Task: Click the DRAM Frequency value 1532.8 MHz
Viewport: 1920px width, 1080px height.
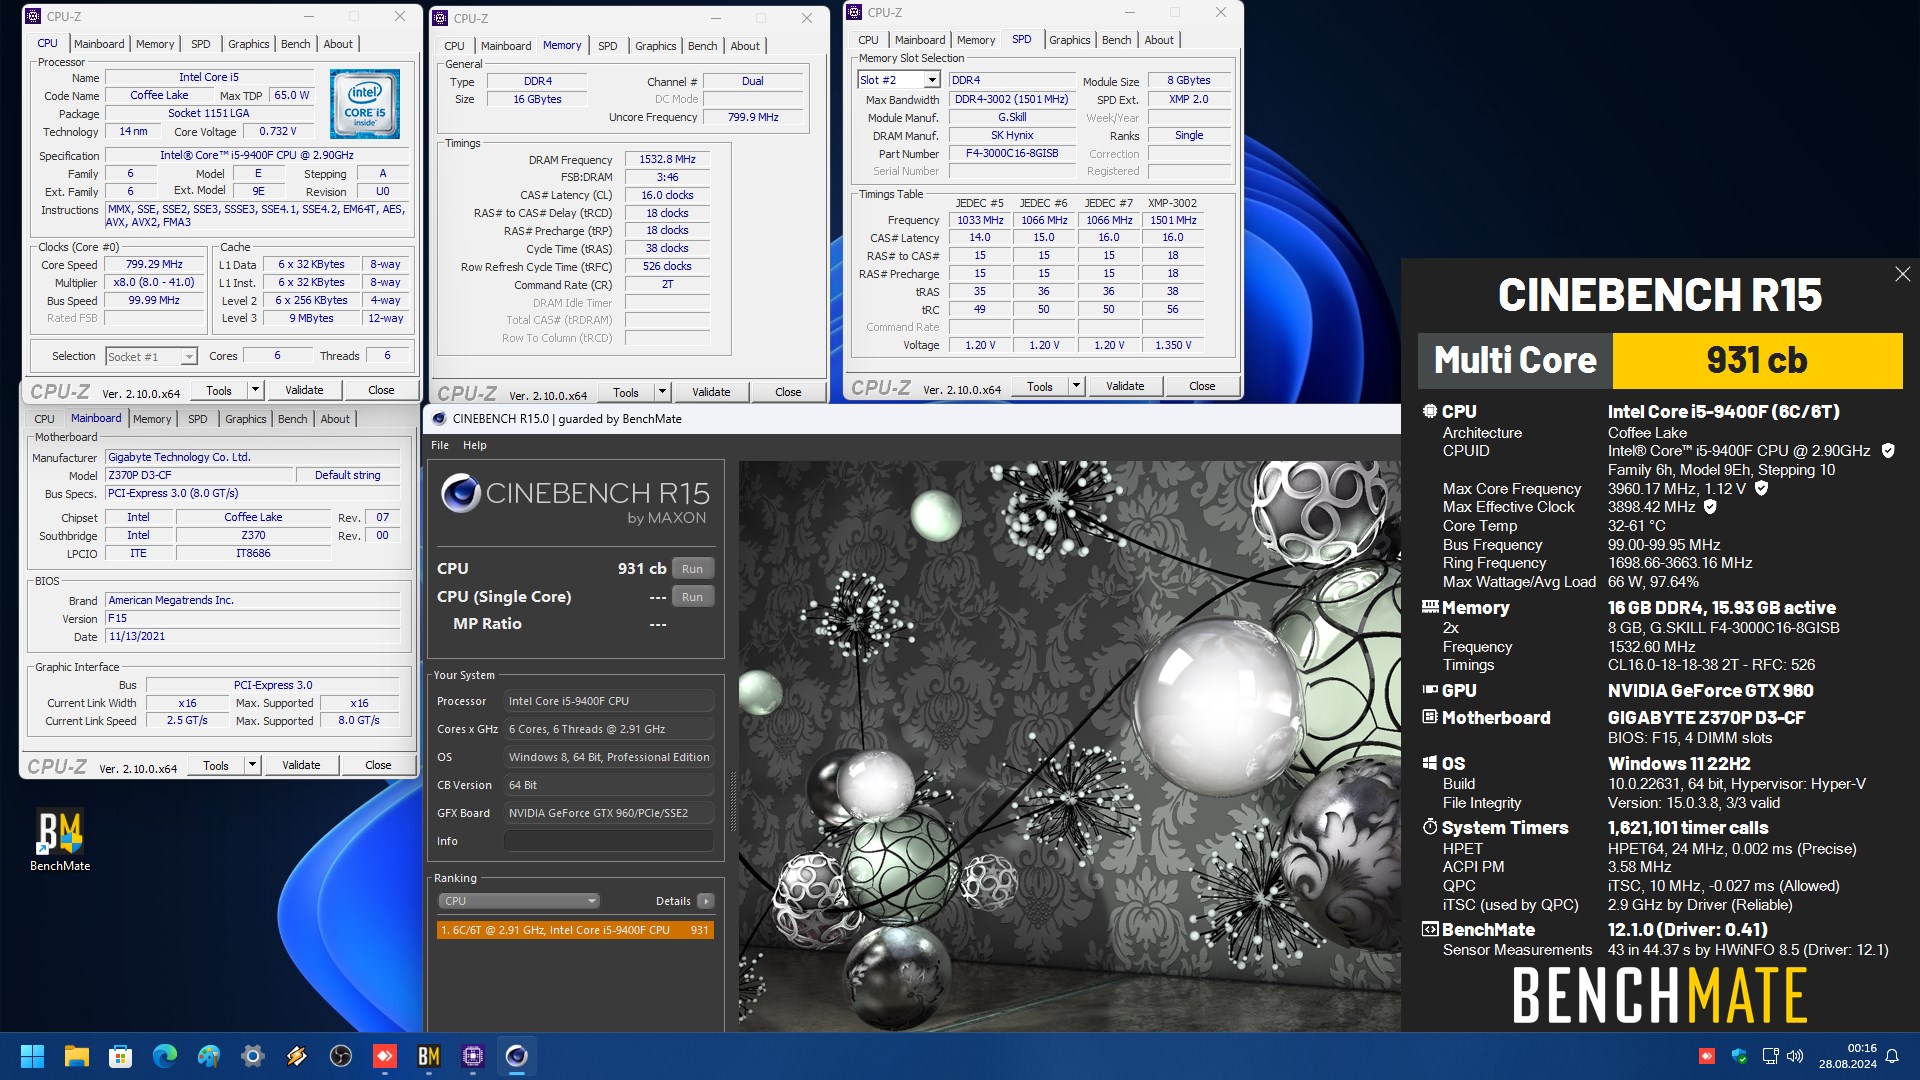Action: [667, 159]
